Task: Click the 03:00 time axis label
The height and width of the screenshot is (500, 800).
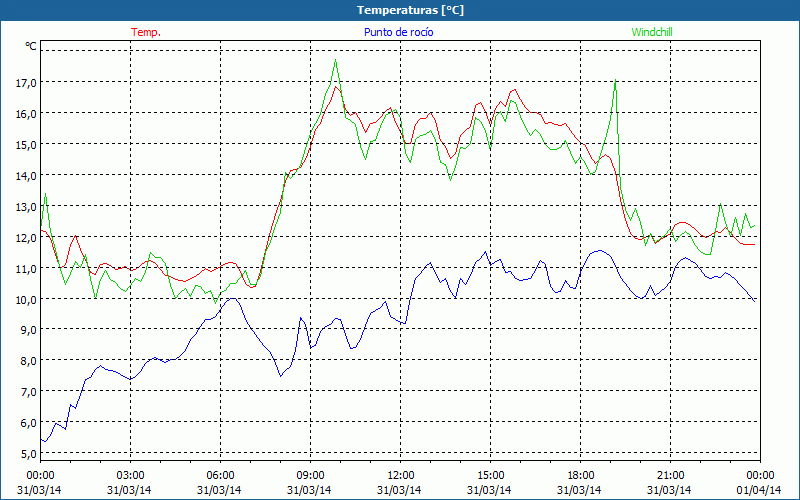Action: pos(130,476)
